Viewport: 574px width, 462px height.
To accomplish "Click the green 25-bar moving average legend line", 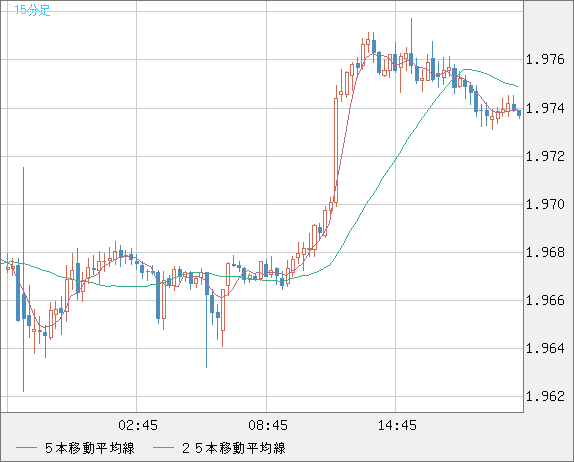I will tap(163, 448).
